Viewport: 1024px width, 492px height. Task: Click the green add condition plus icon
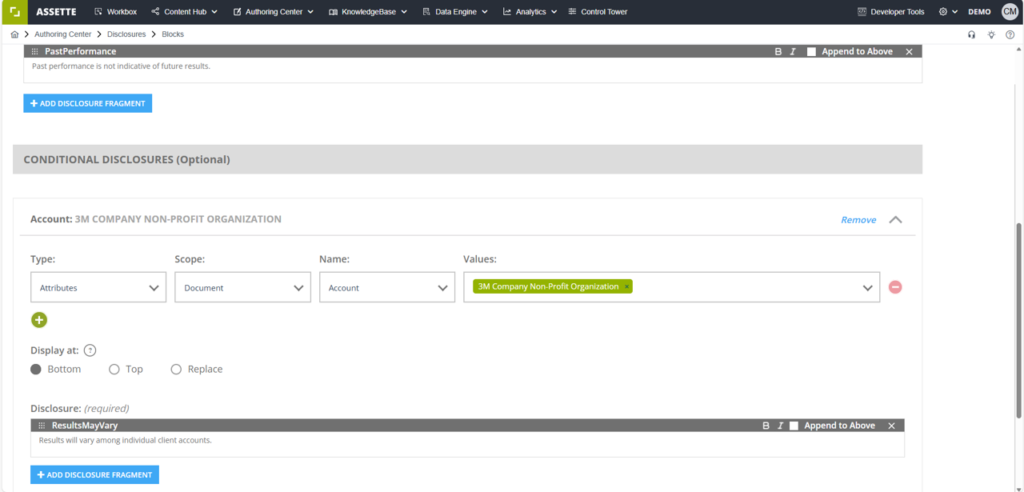pyautogui.click(x=39, y=320)
